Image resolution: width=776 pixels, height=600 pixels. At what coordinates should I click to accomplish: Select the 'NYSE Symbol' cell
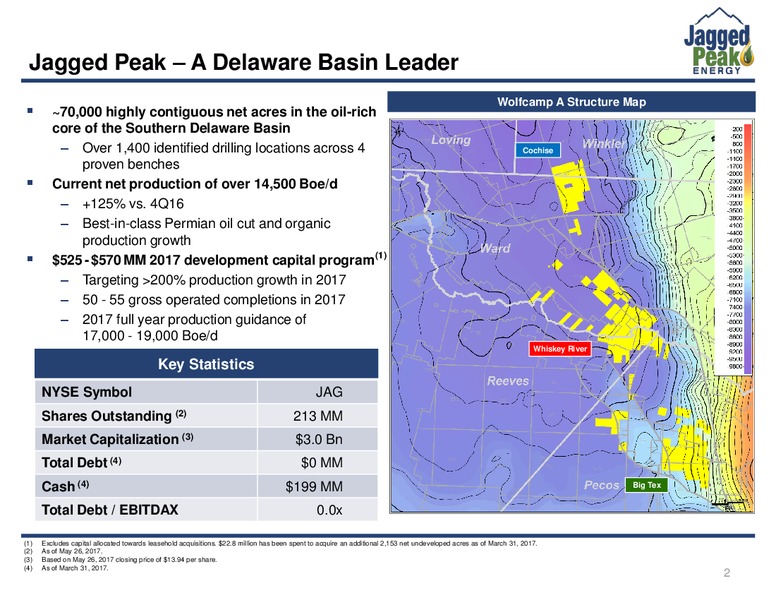pyautogui.click(x=146, y=392)
